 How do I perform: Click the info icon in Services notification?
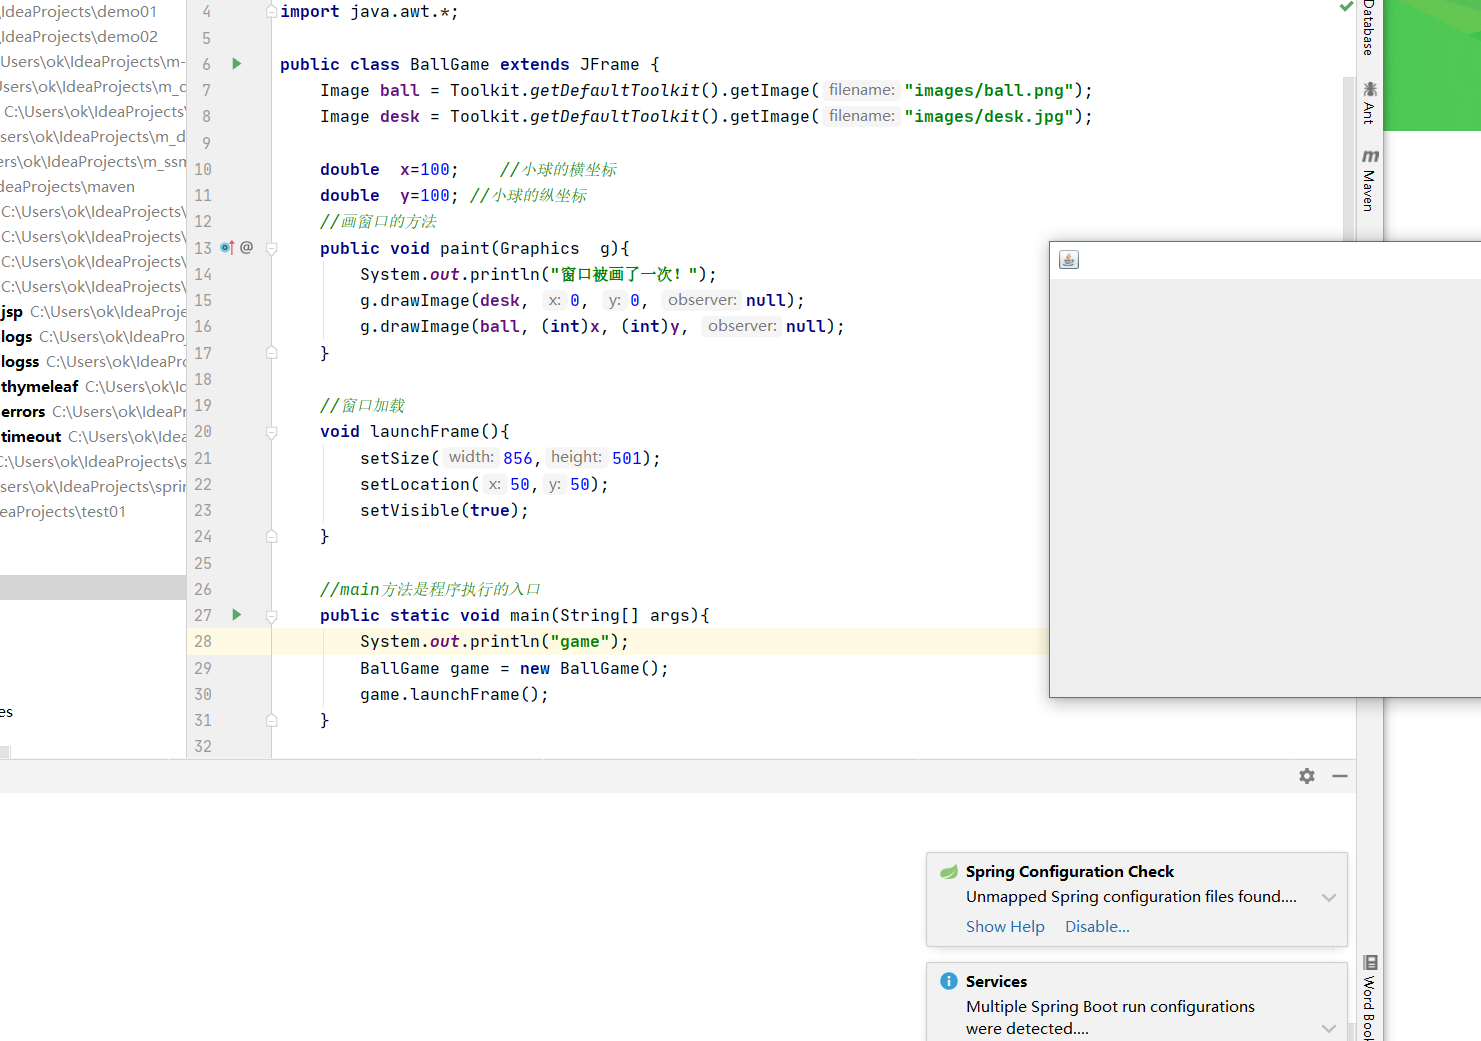tap(949, 981)
